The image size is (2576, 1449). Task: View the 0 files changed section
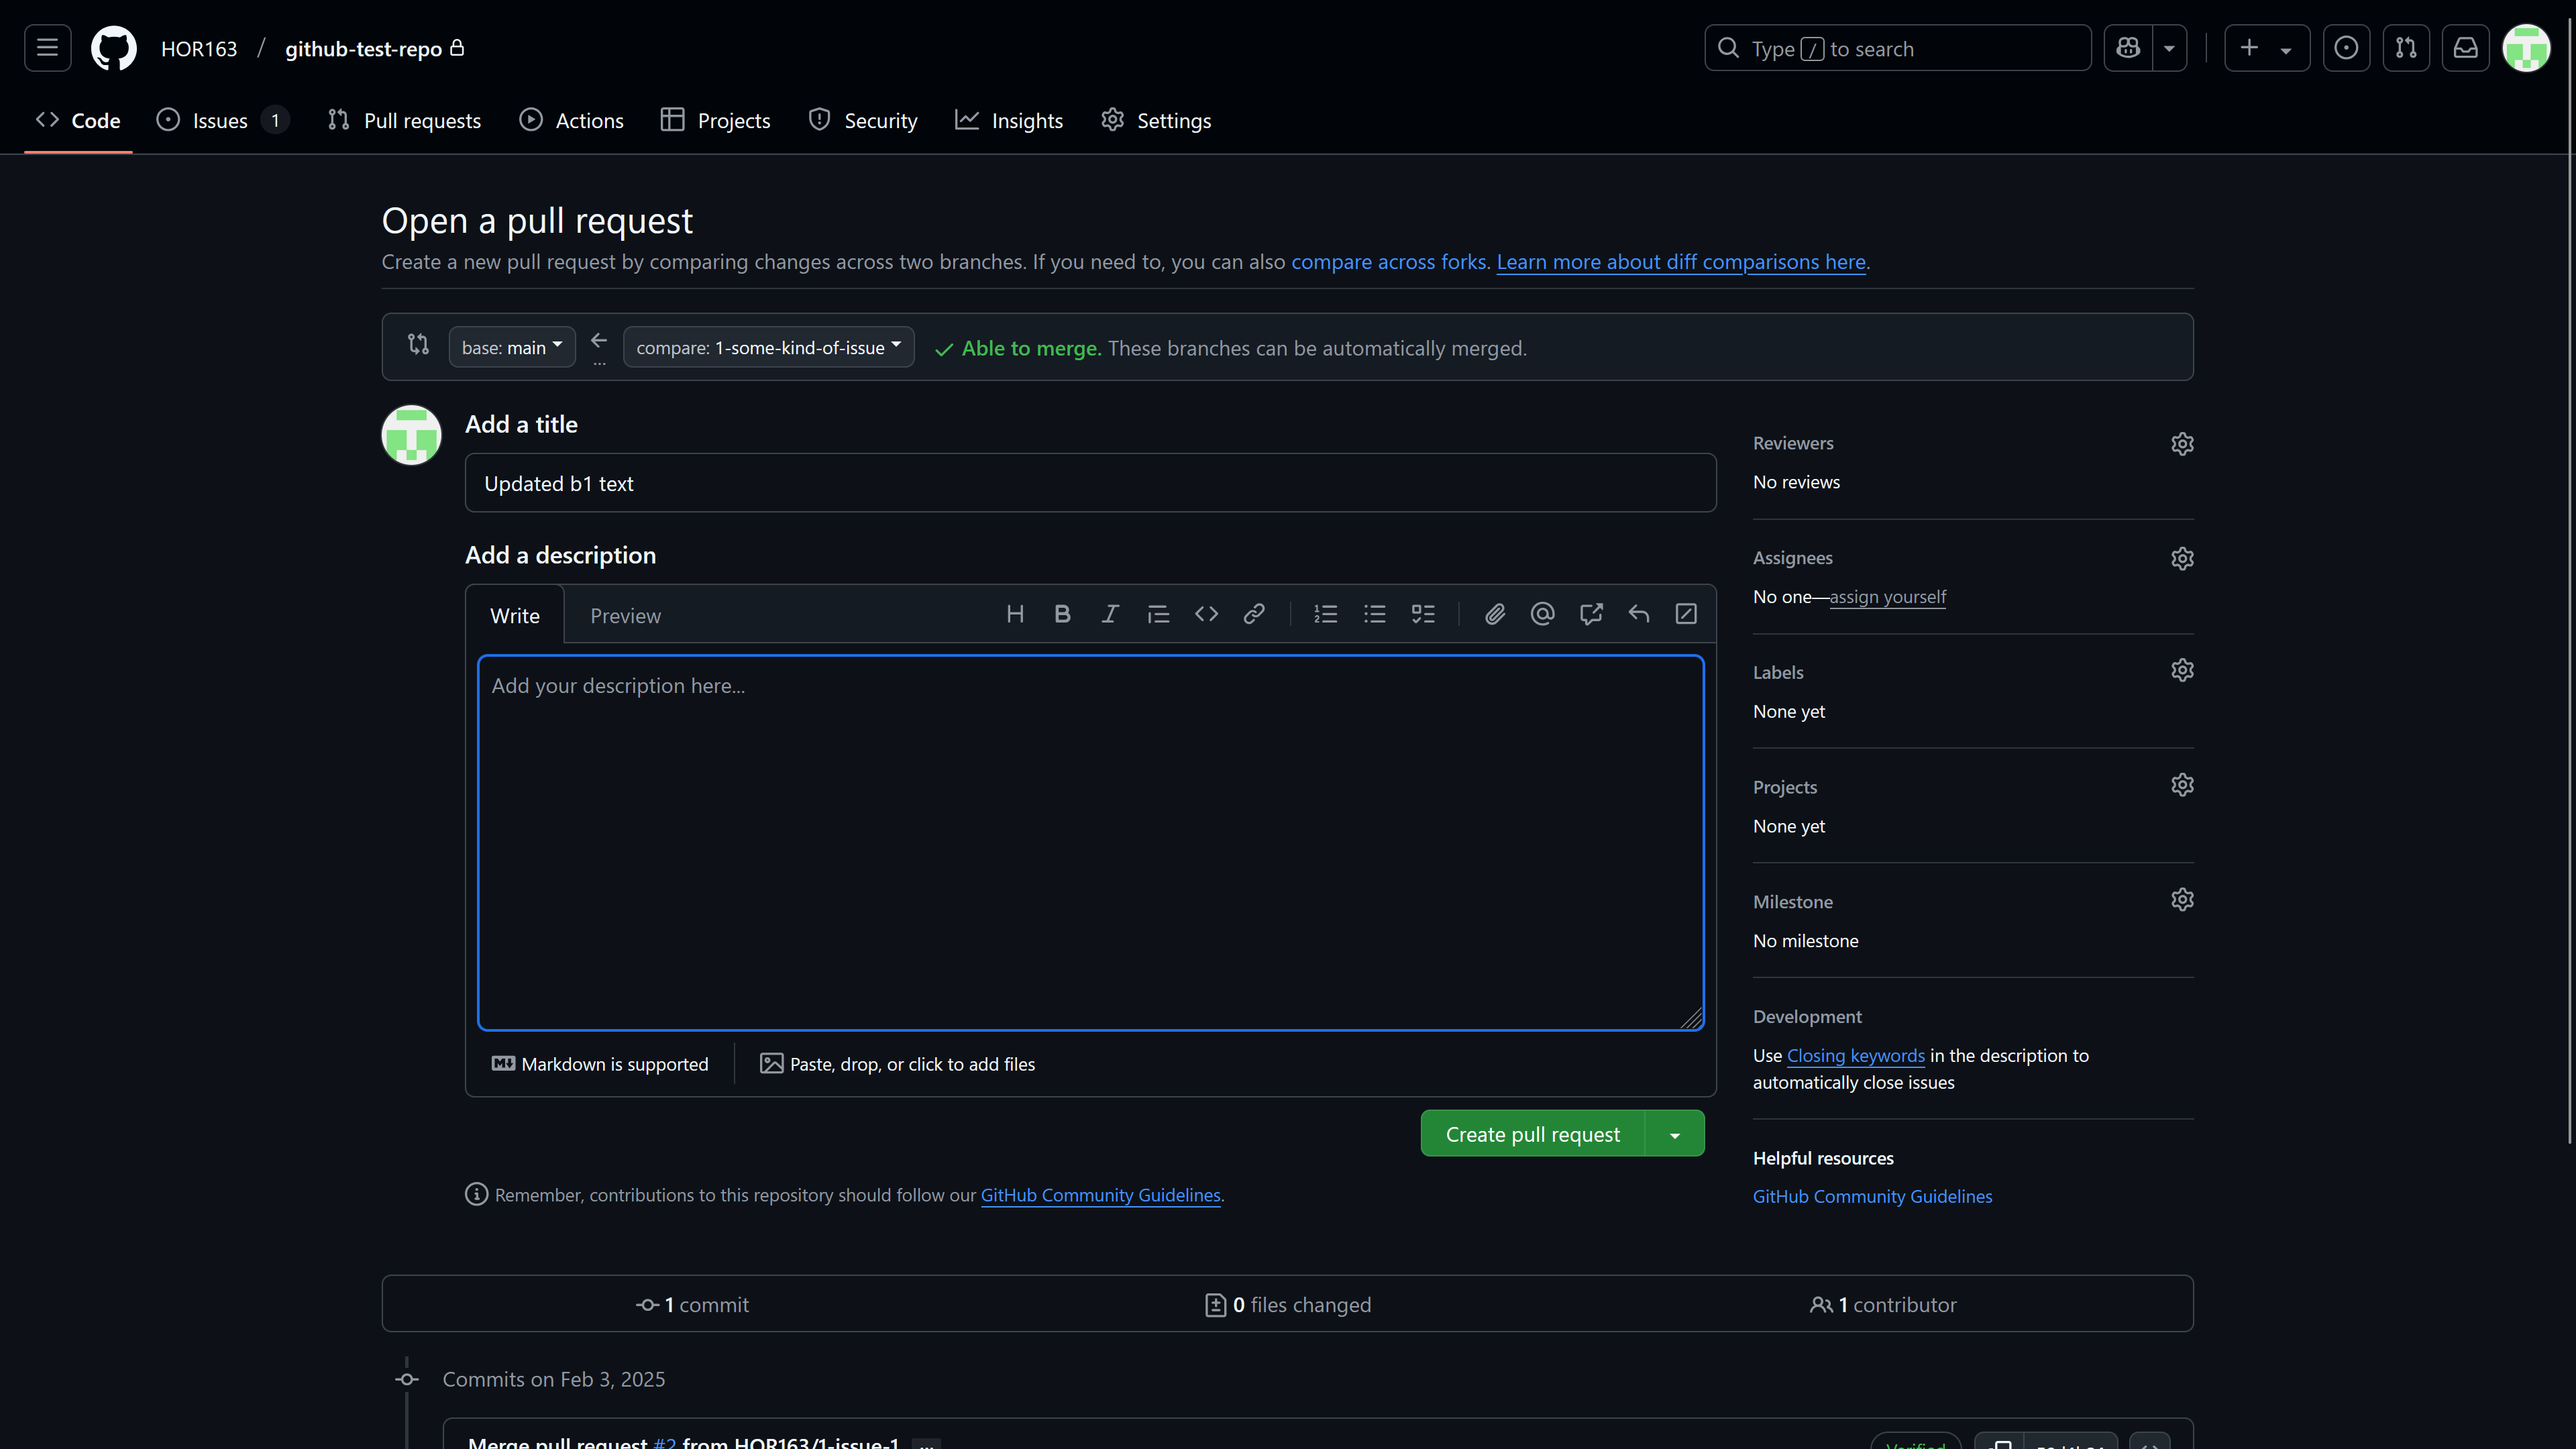pyautogui.click(x=1288, y=1305)
